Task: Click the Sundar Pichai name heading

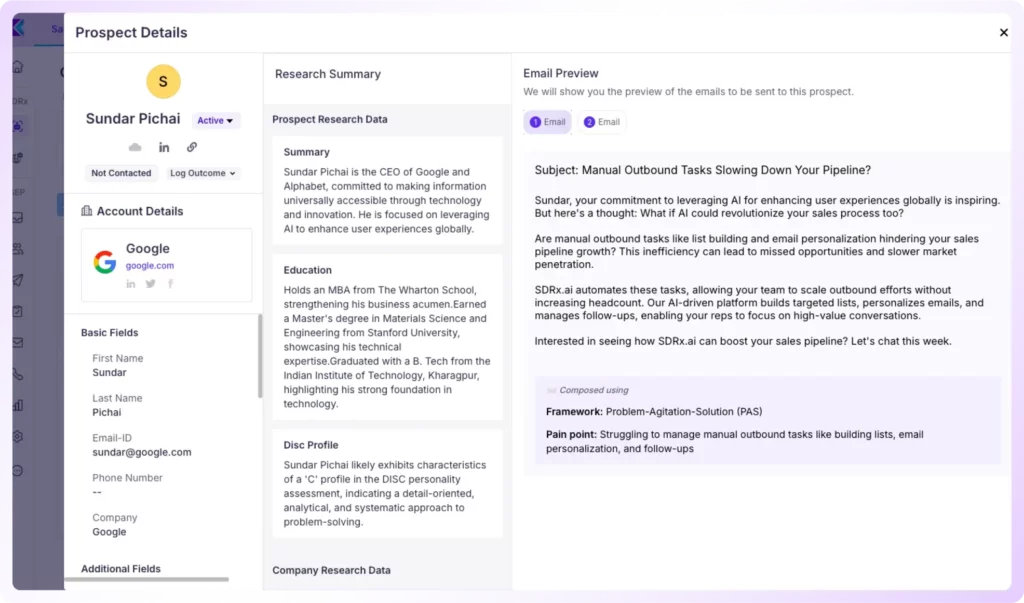Action: [133, 119]
